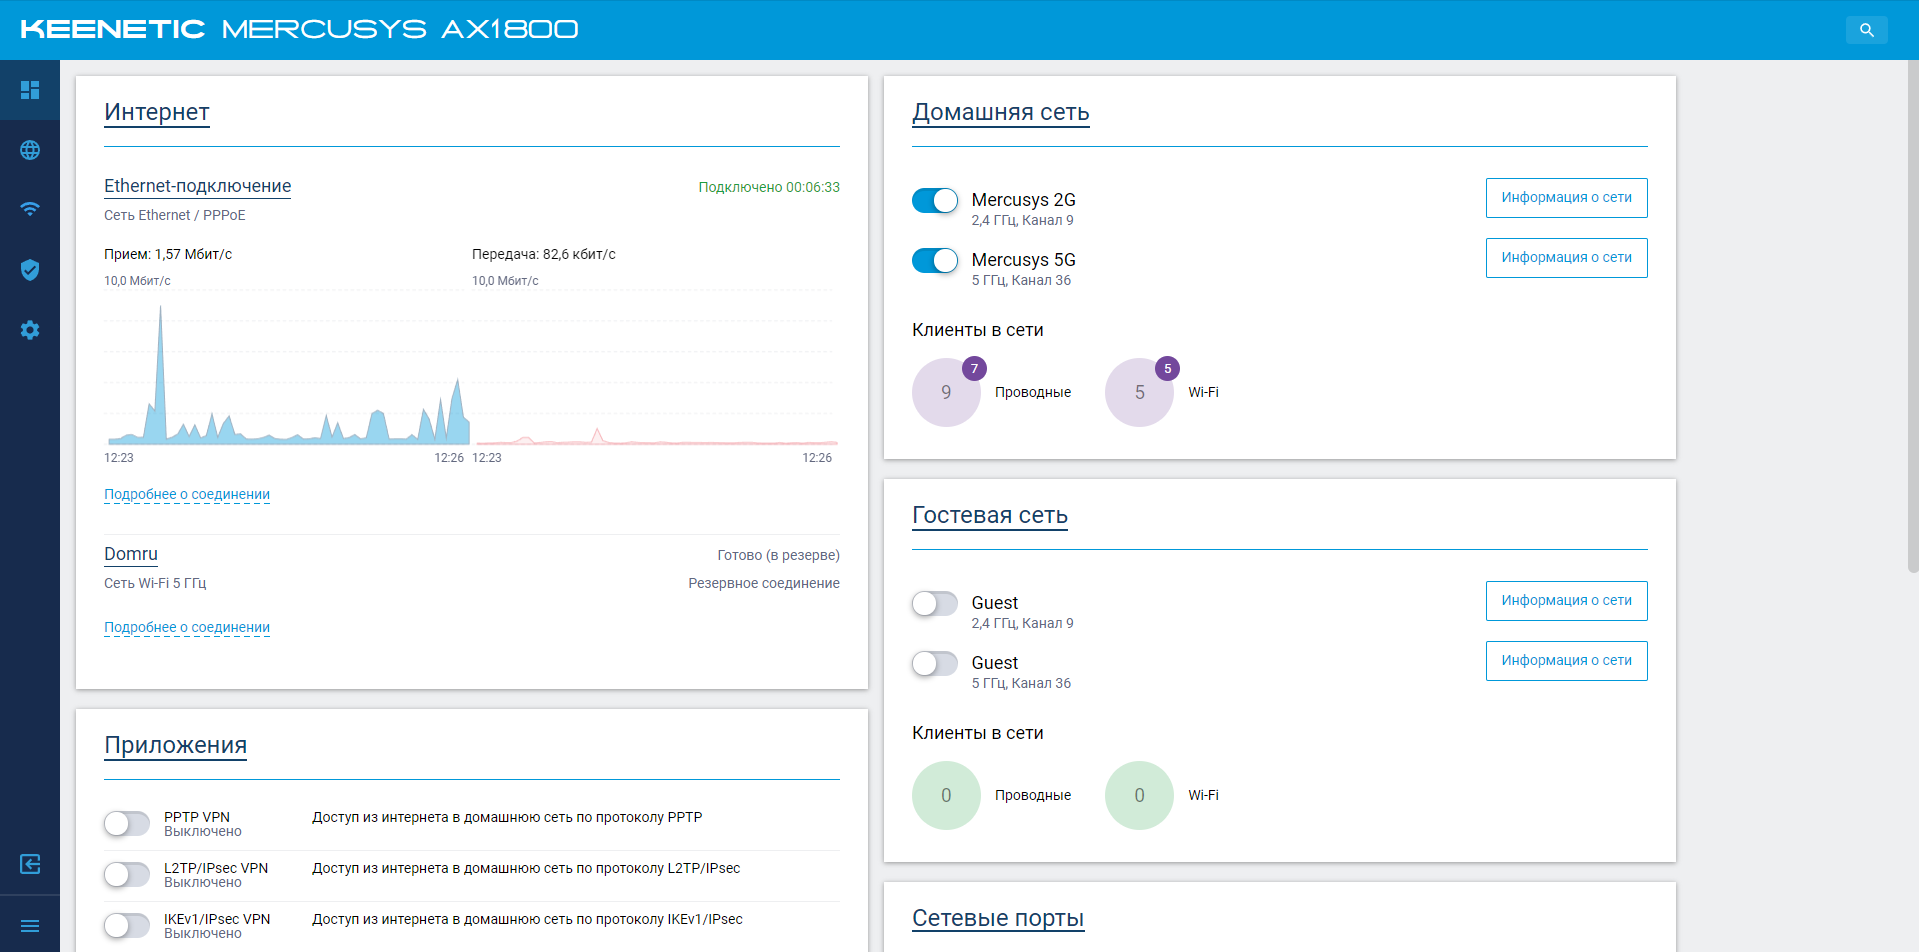Open network info for 2.4 GHz Guest

click(1566, 601)
